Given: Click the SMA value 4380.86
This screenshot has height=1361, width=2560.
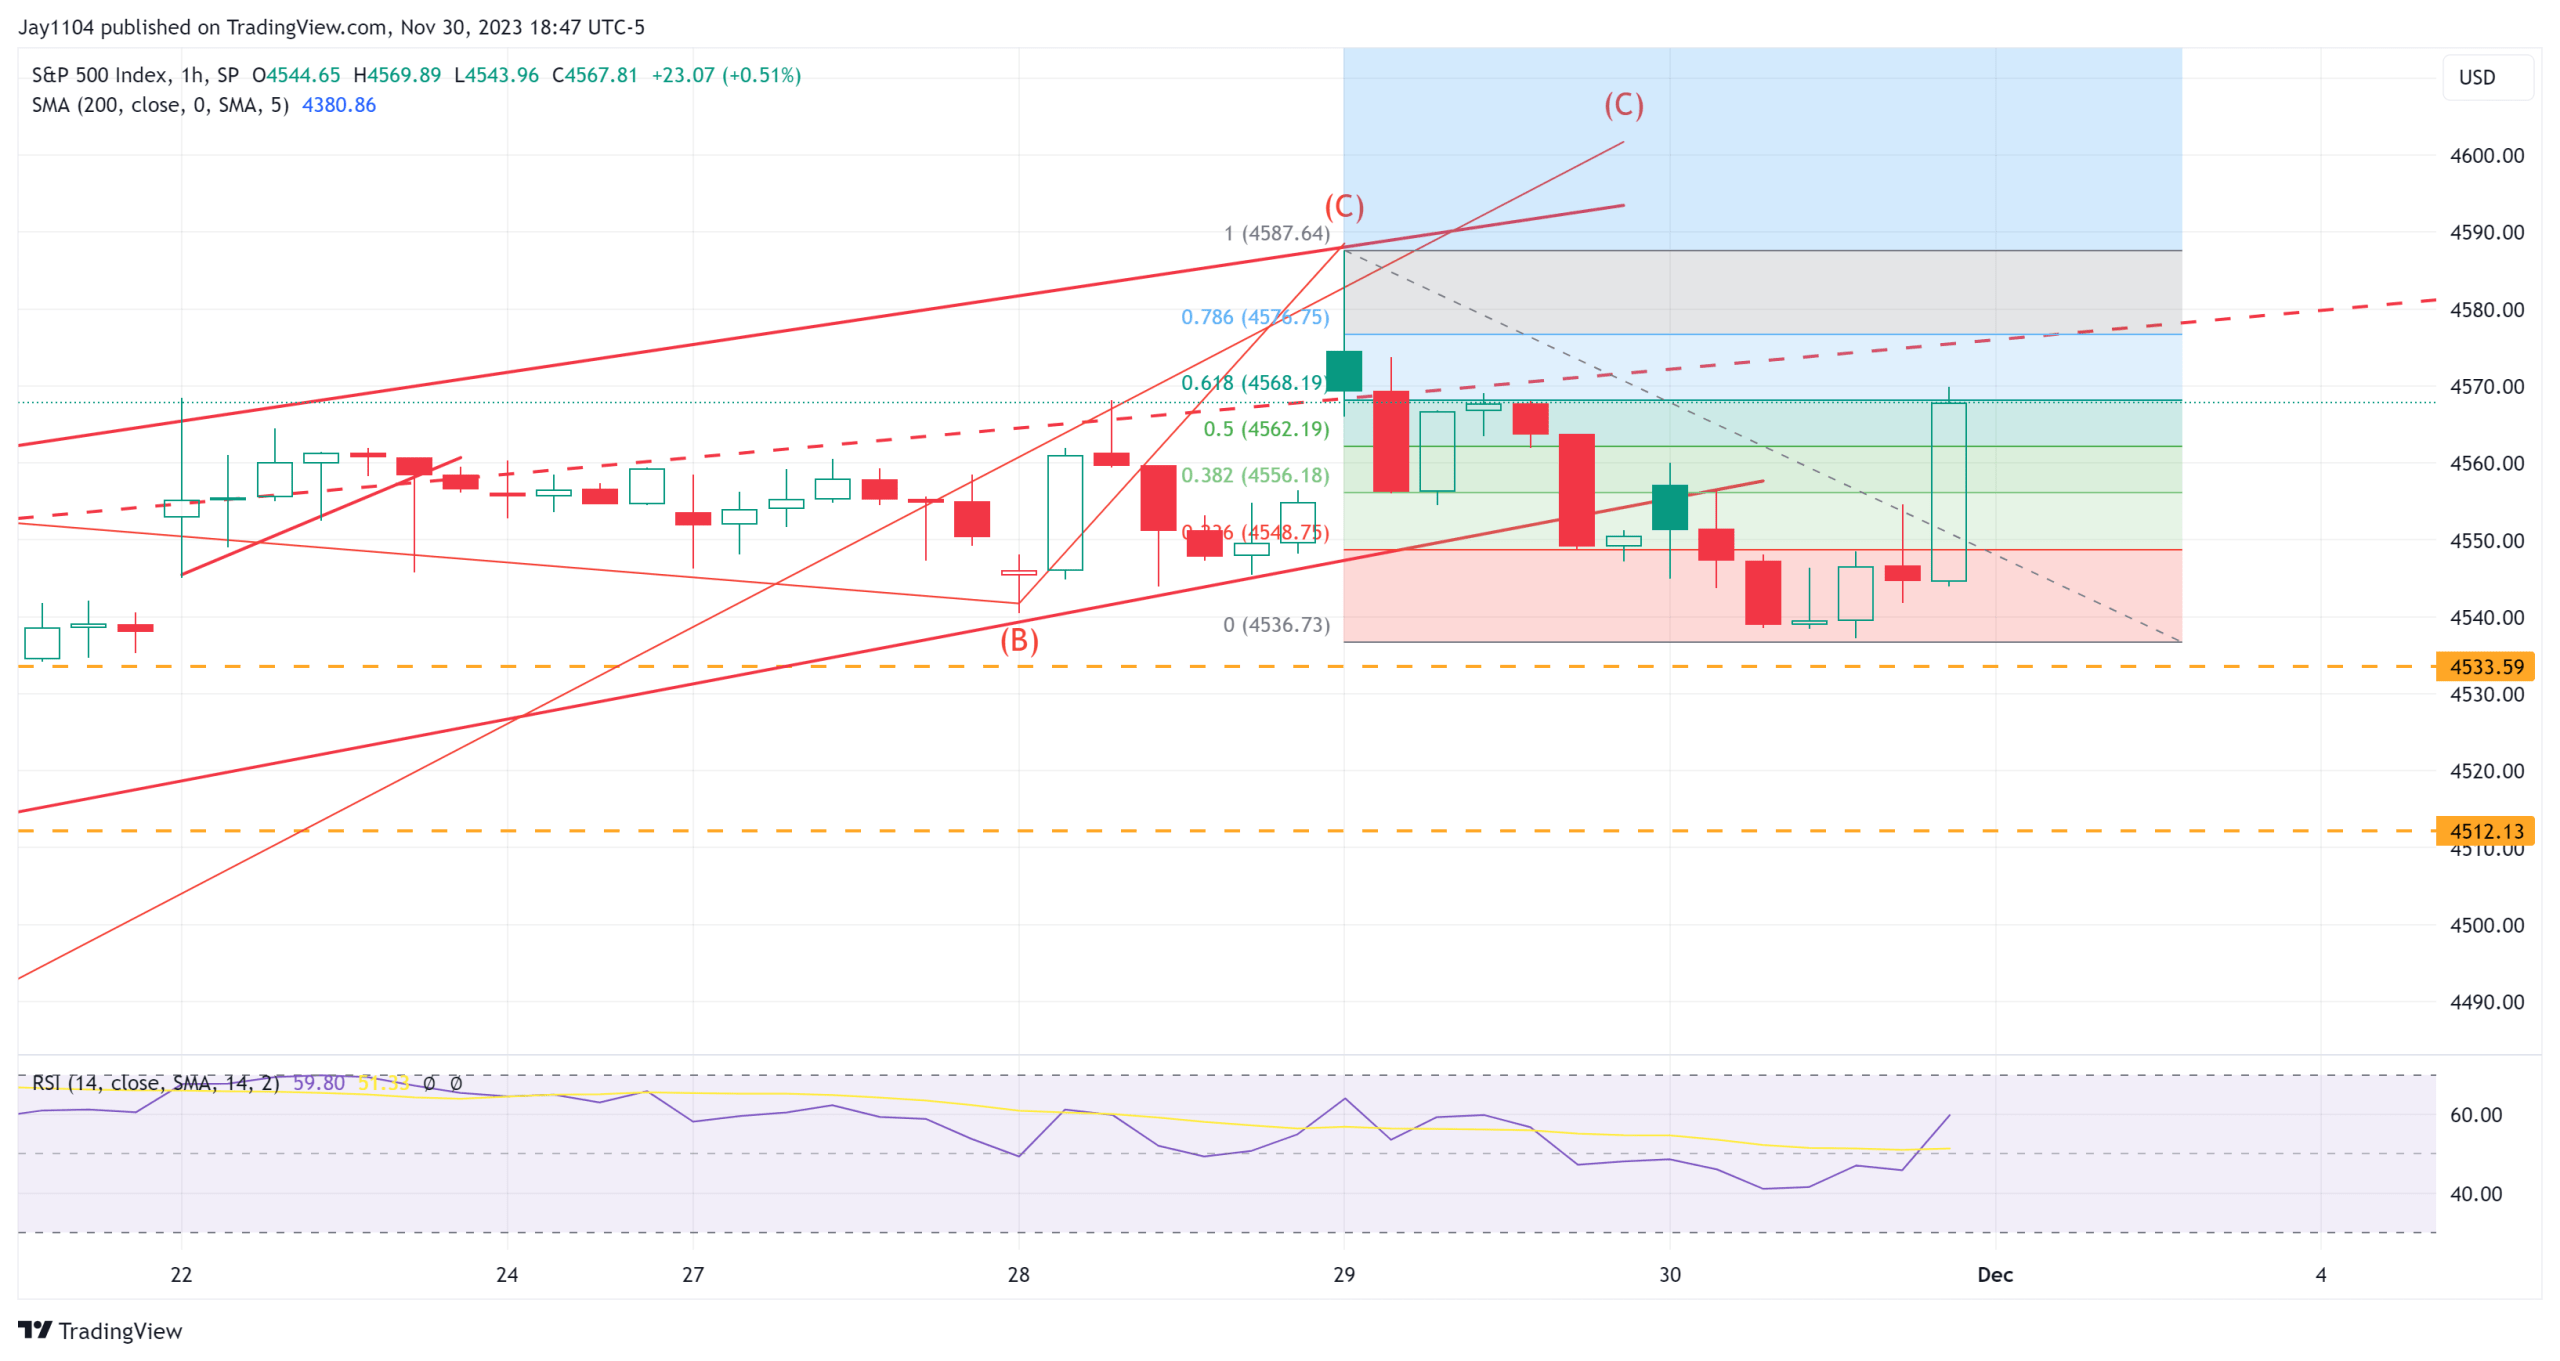Looking at the screenshot, I should pyautogui.click(x=339, y=105).
